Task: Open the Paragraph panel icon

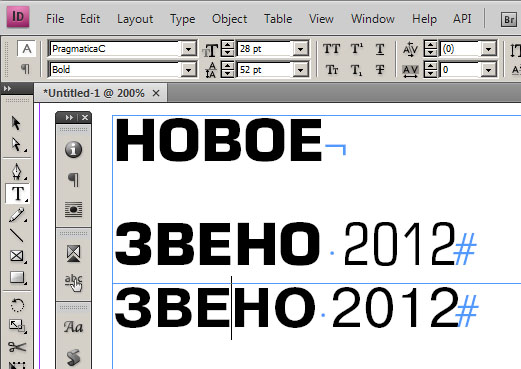Action: point(73,180)
